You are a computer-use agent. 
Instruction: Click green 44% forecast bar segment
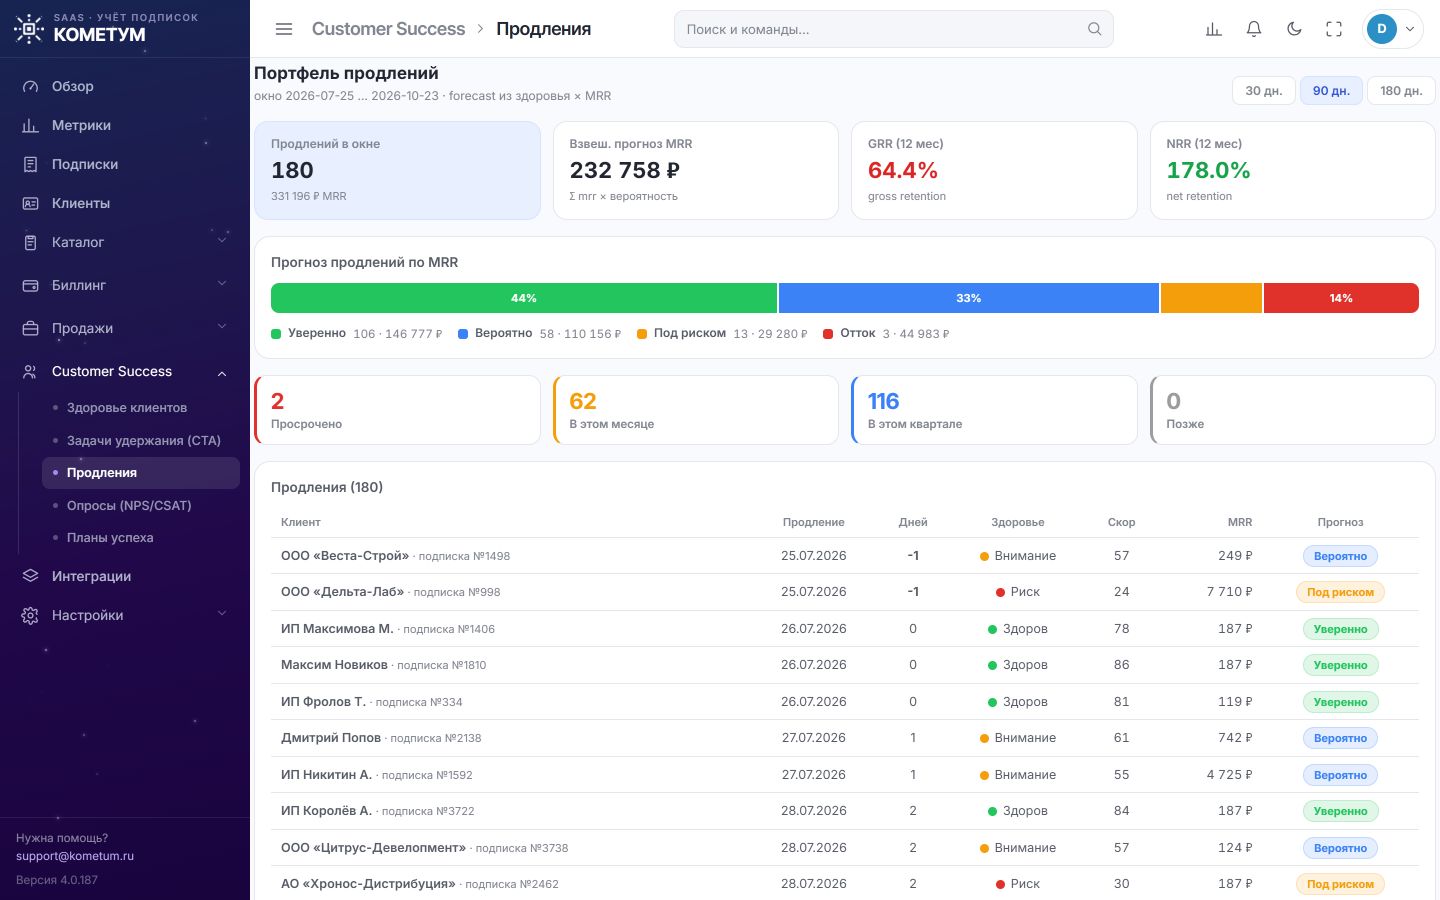pos(524,298)
